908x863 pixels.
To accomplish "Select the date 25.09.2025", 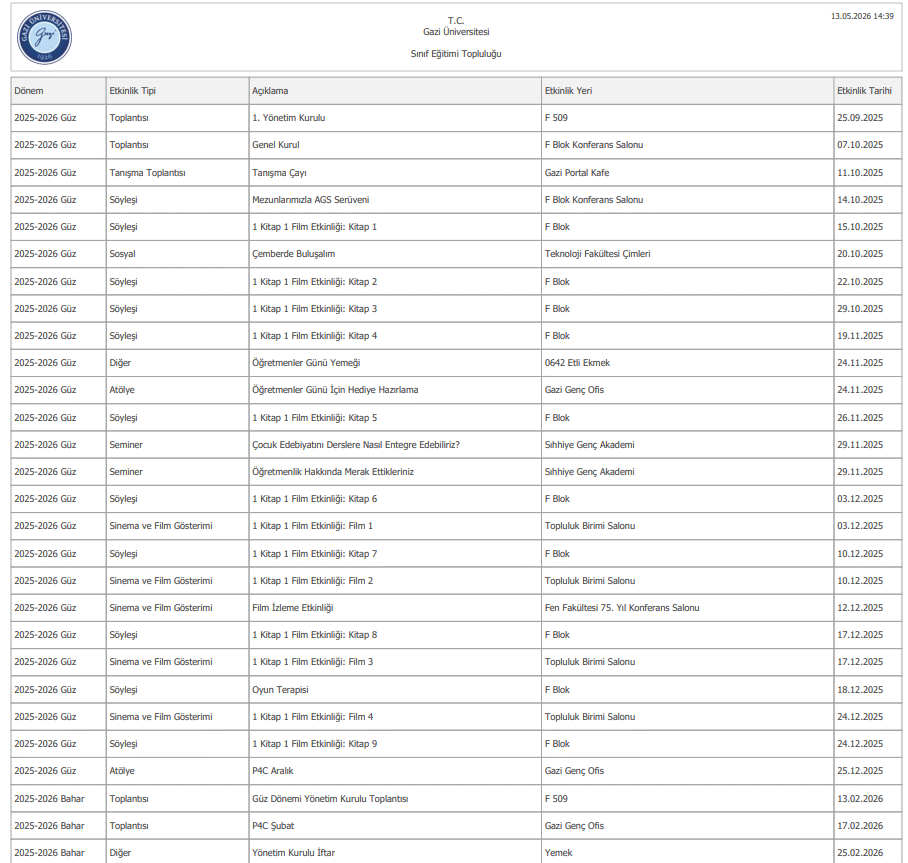I will pyautogui.click(x=867, y=118).
